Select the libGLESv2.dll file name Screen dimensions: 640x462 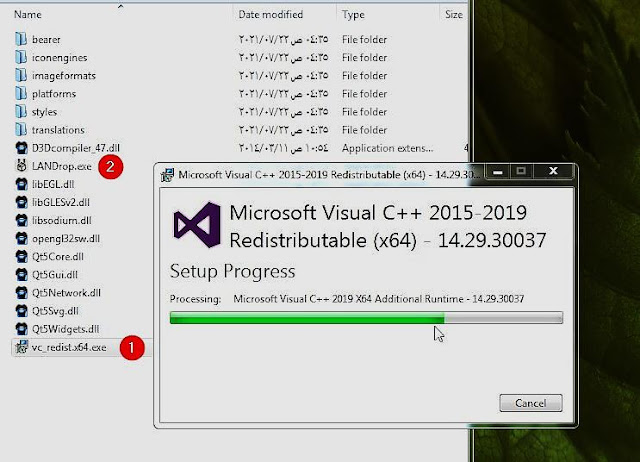(61, 202)
